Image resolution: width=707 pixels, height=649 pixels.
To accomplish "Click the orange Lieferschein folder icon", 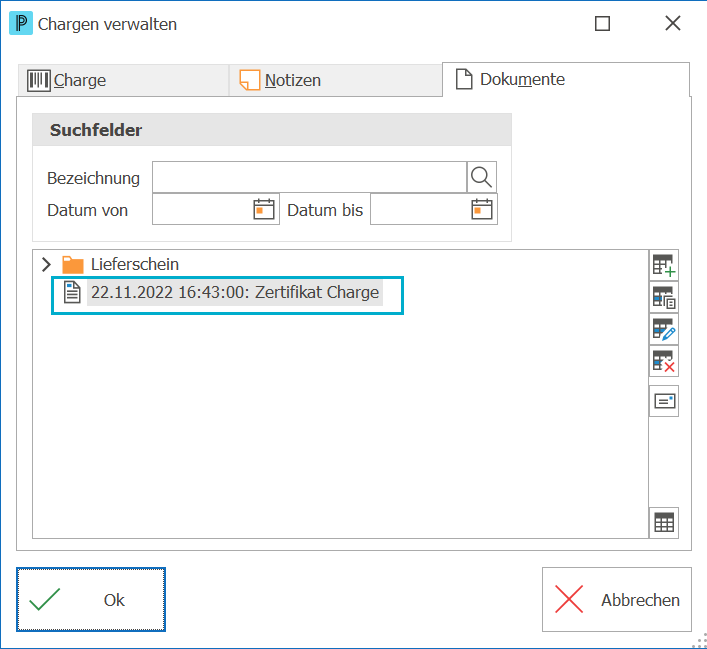I will (x=73, y=265).
